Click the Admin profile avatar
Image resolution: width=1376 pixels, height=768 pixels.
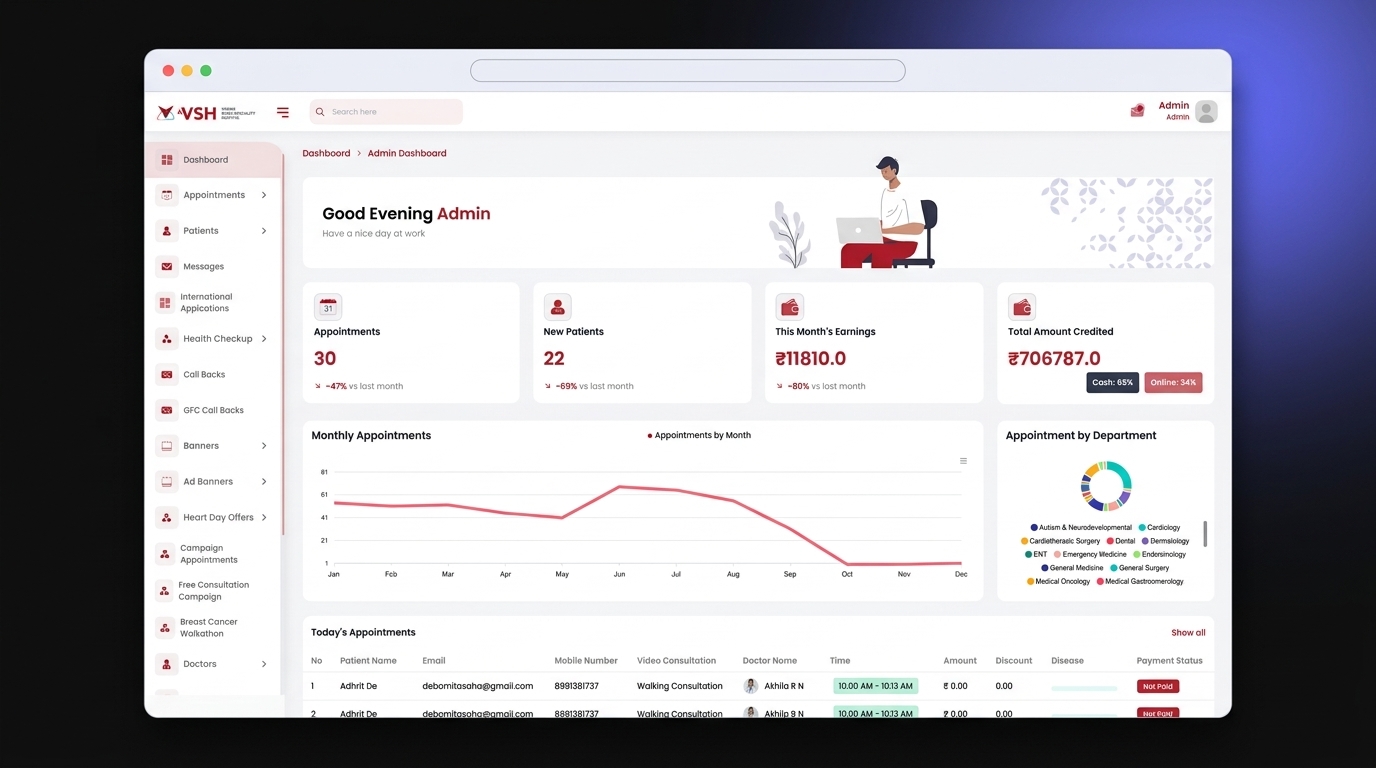(x=1207, y=111)
